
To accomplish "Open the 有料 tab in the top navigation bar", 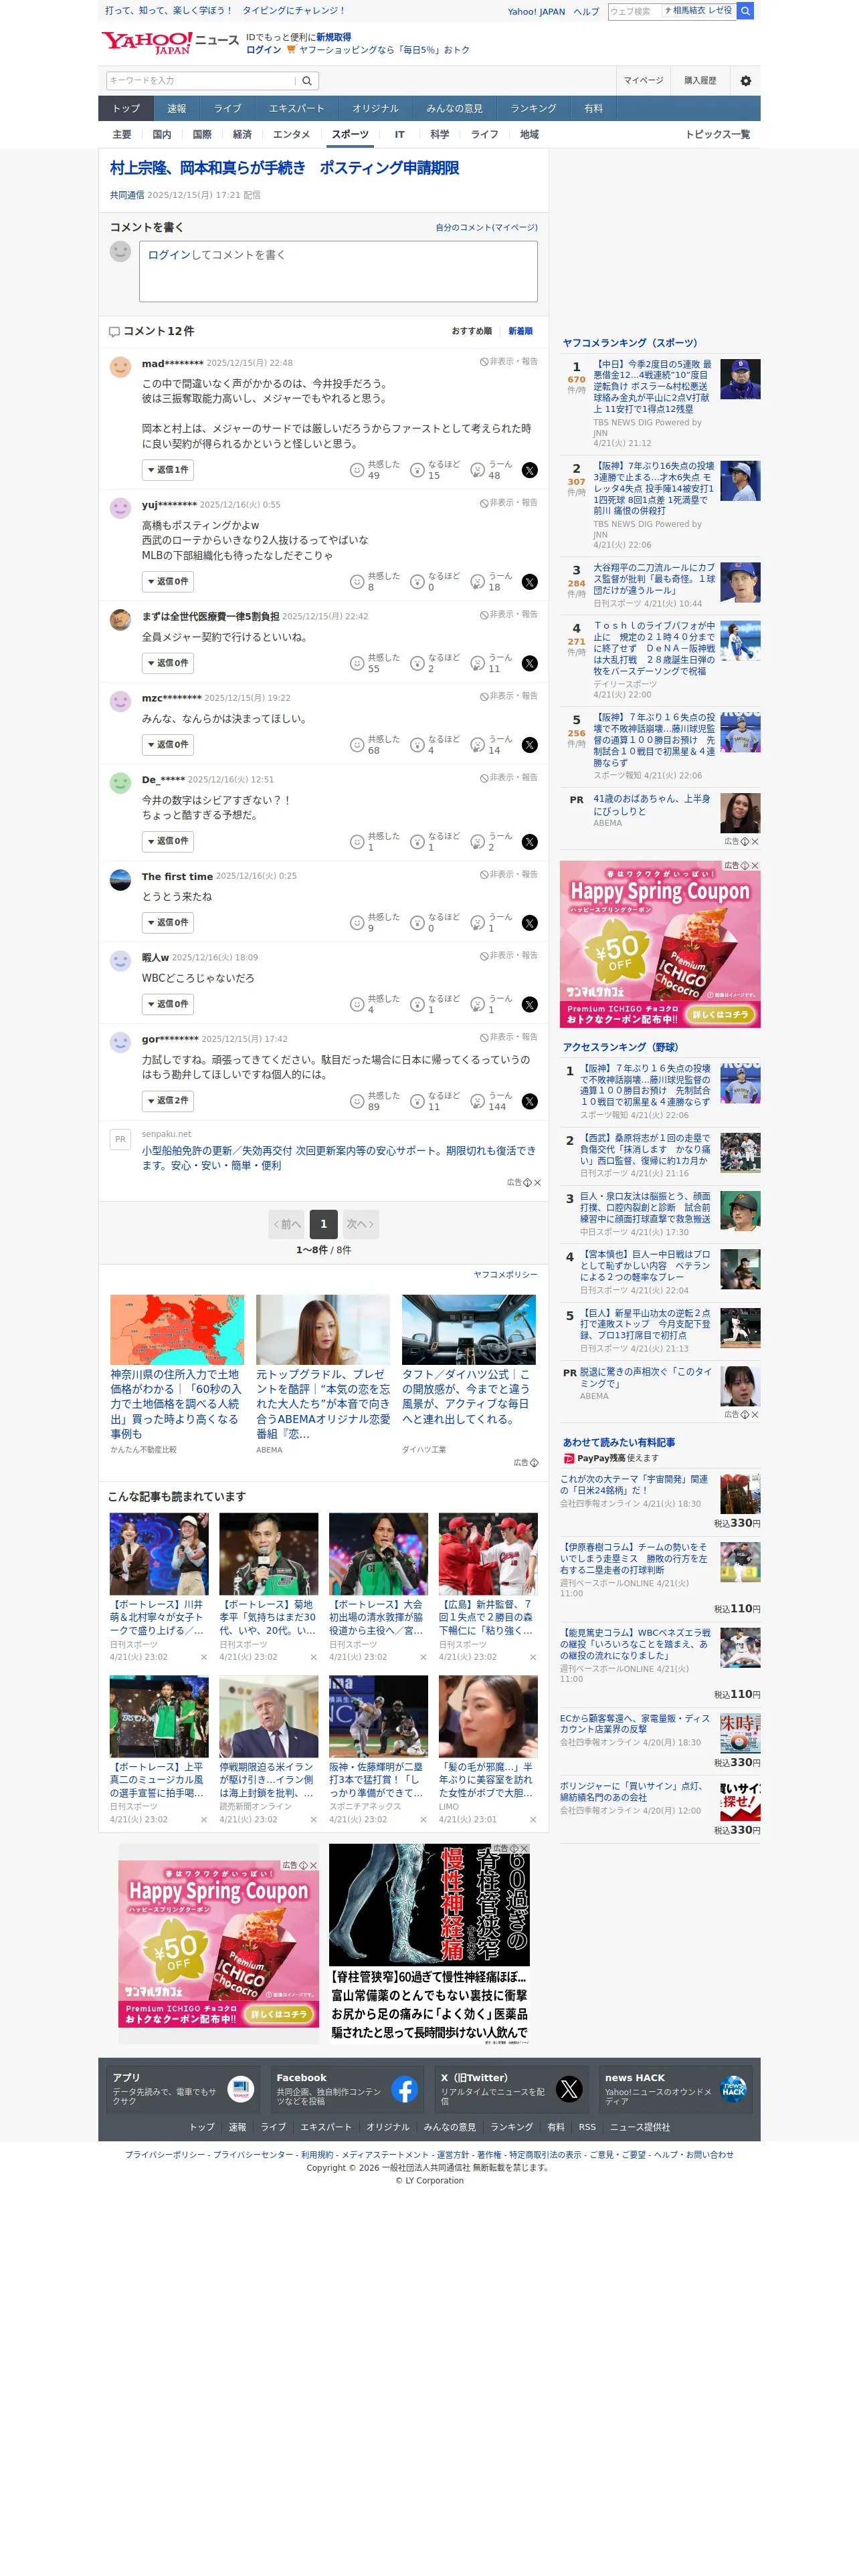I will [594, 109].
